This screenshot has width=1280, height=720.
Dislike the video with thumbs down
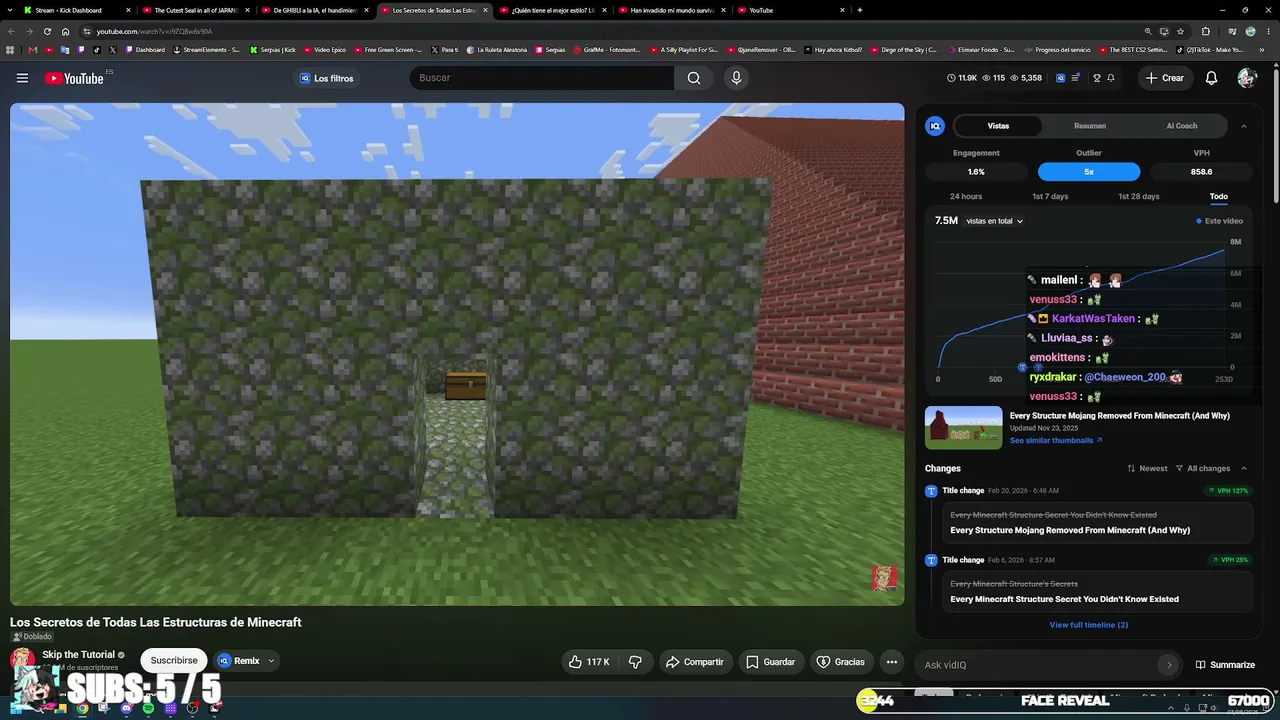tap(635, 662)
